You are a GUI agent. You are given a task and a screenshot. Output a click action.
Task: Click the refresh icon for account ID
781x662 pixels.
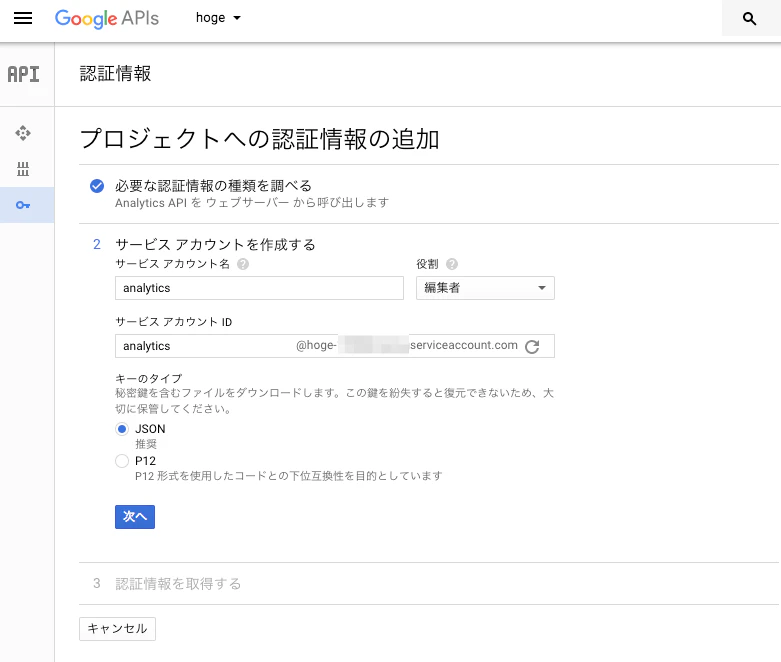[532, 346]
